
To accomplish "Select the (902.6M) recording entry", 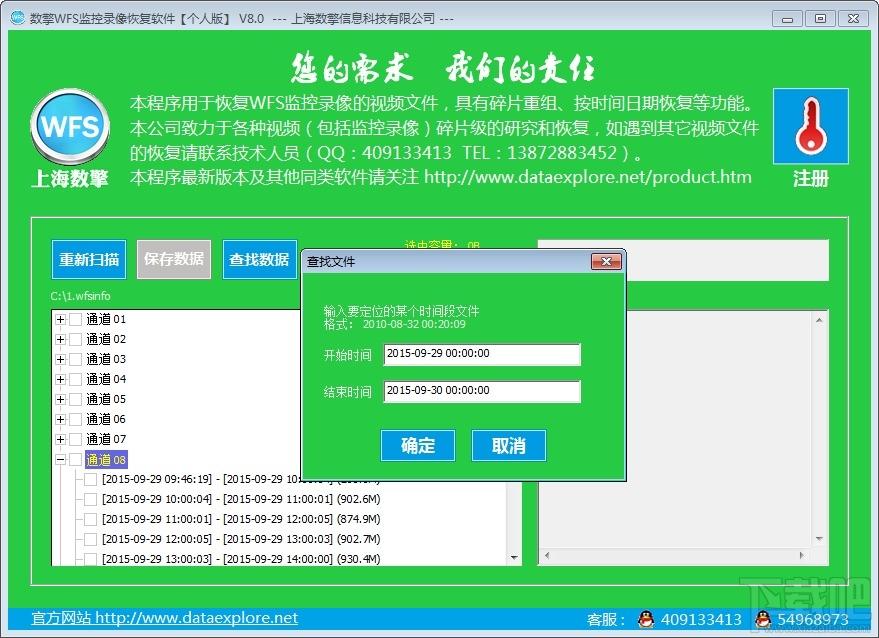I will point(241,499).
